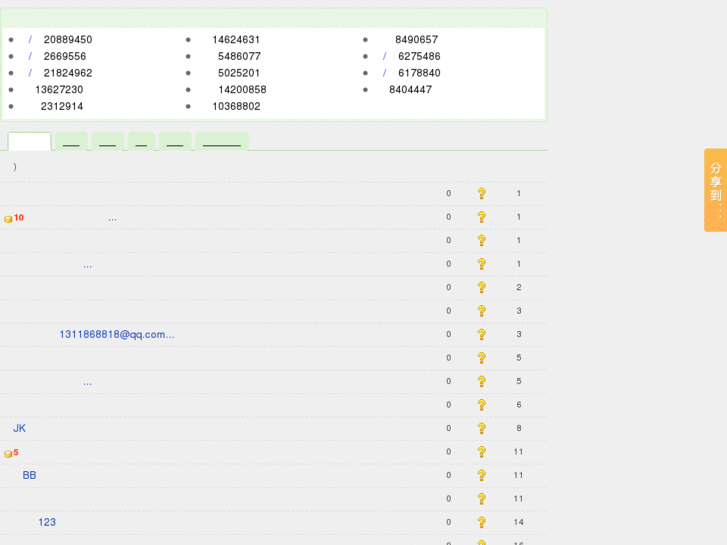Click the number 2669556 in the list

click(x=65, y=56)
